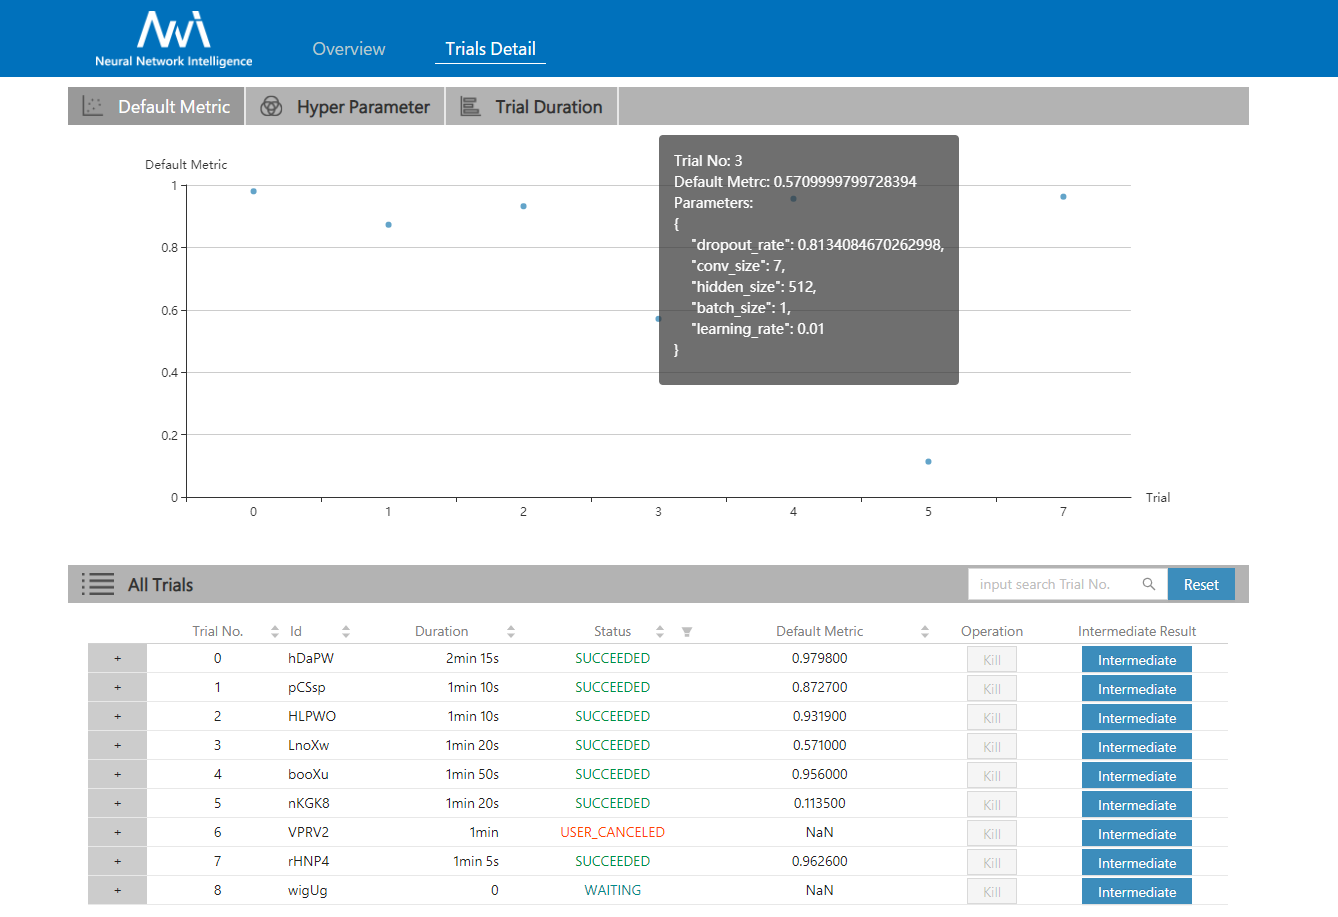
Task: Sort by the Default Metric column arrows
Action: [x=925, y=632]
